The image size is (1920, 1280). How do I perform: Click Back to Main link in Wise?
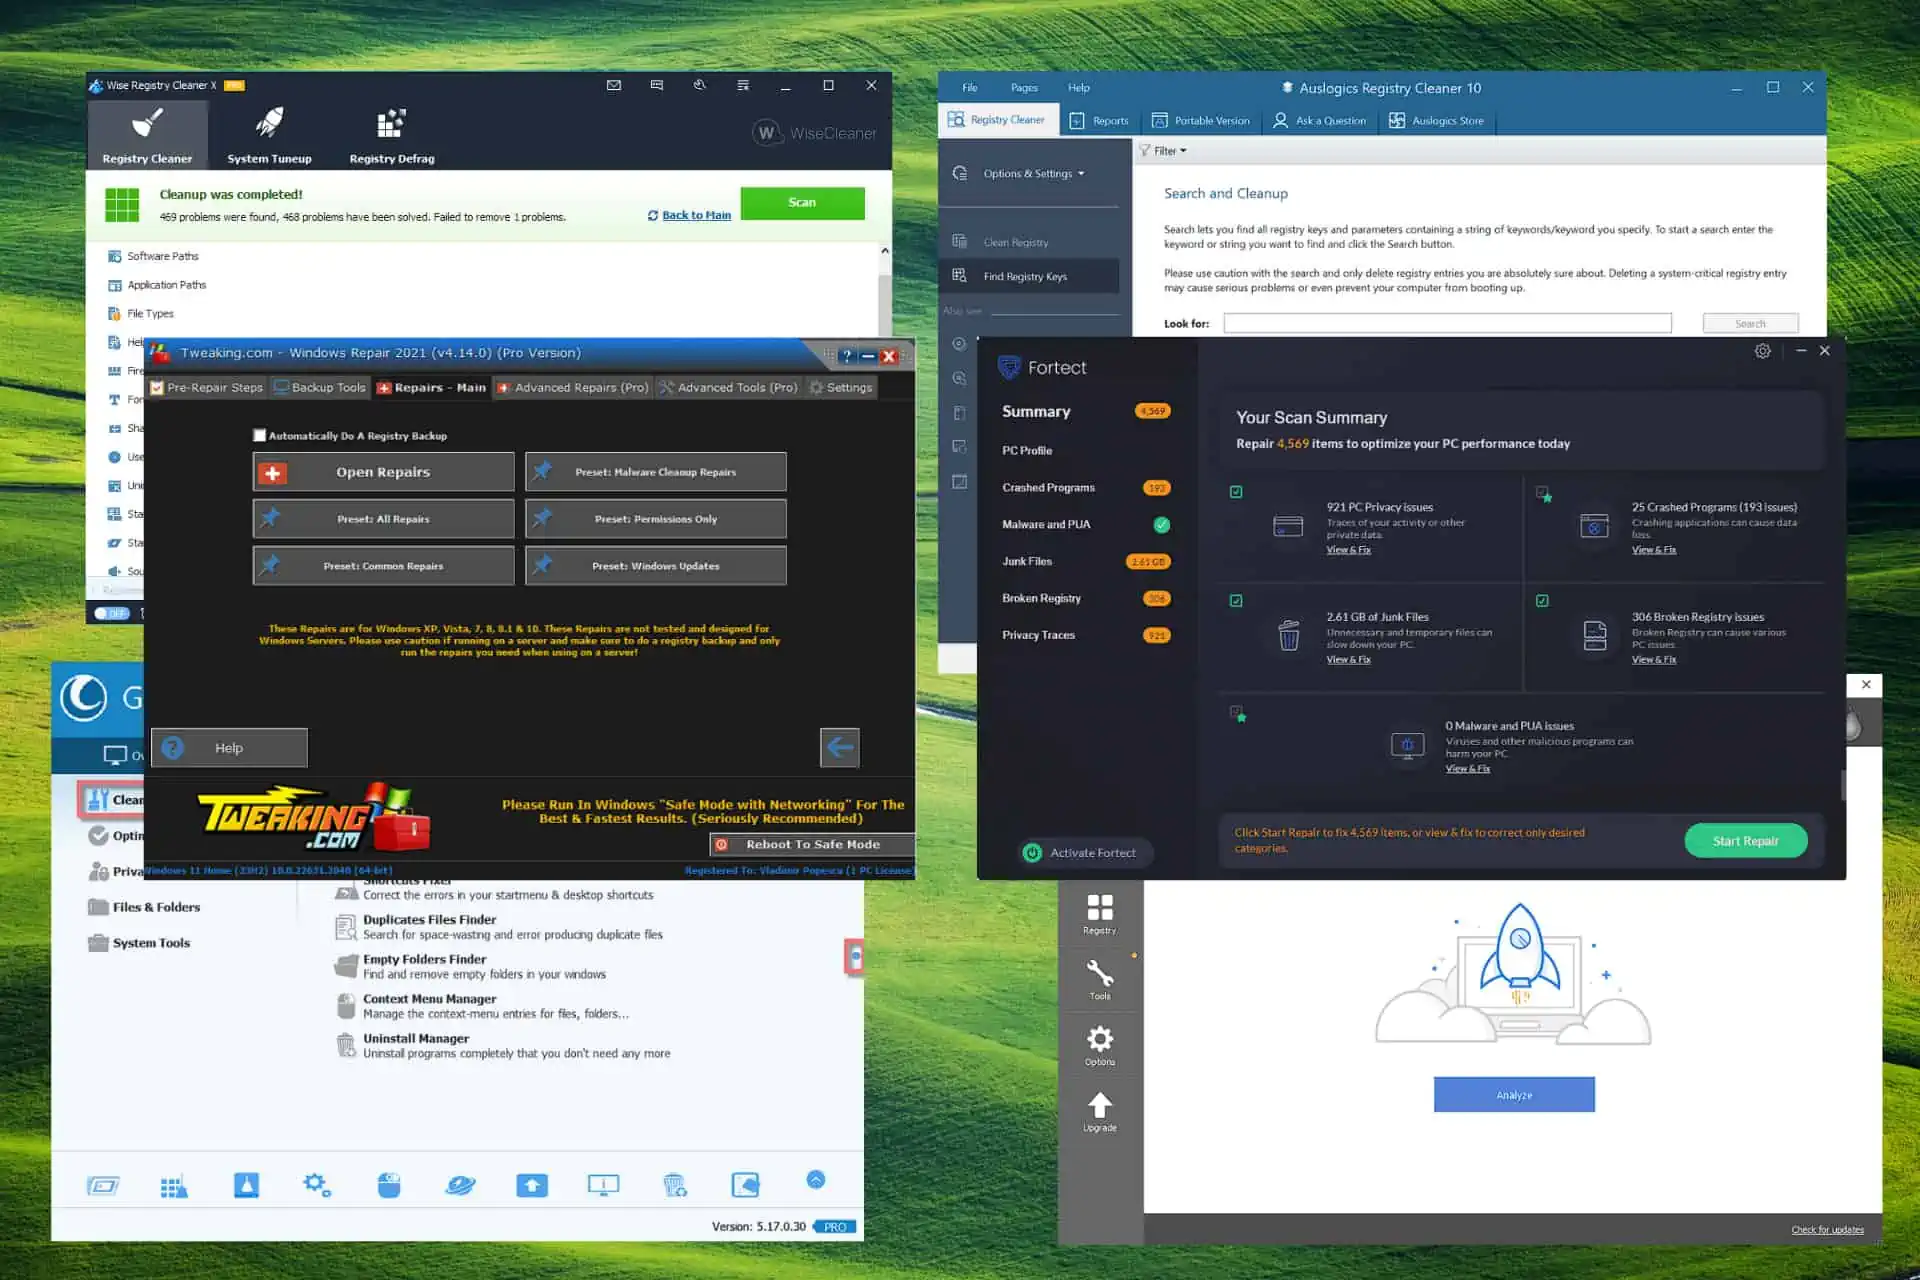[696, 215]
